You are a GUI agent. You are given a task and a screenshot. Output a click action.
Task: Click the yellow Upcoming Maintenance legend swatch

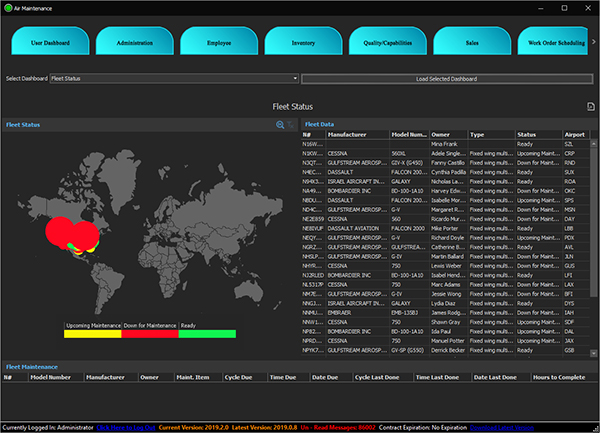point(93,334)
